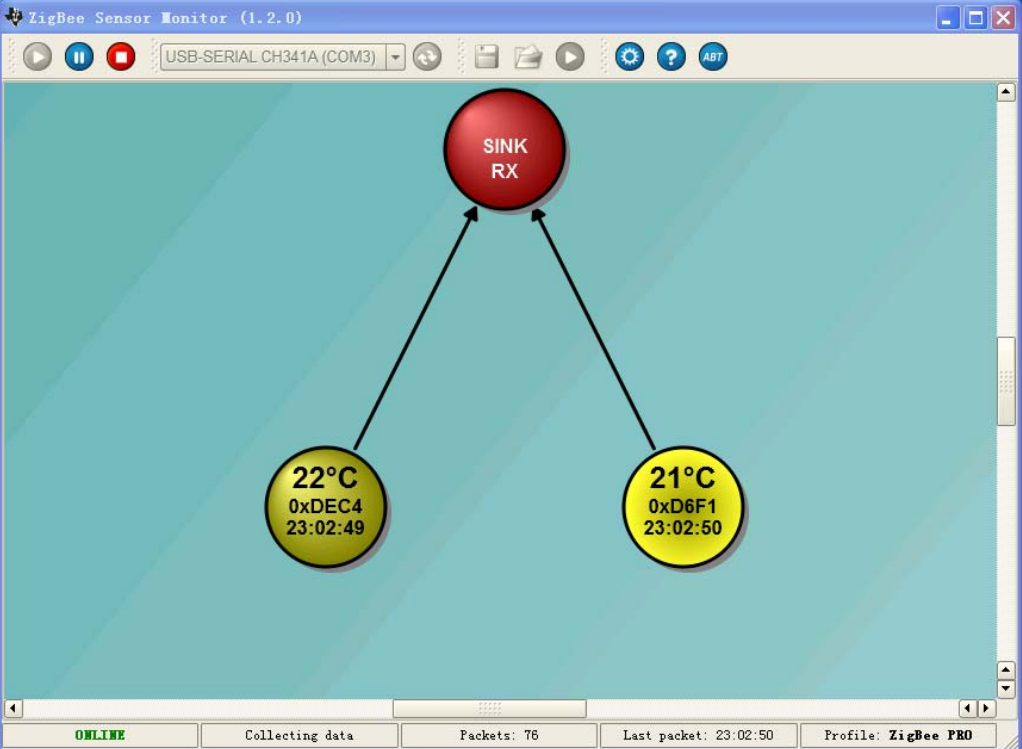1022x749 pixels.
Task: Open the Help question mark icon
Action: pos(670,57)
